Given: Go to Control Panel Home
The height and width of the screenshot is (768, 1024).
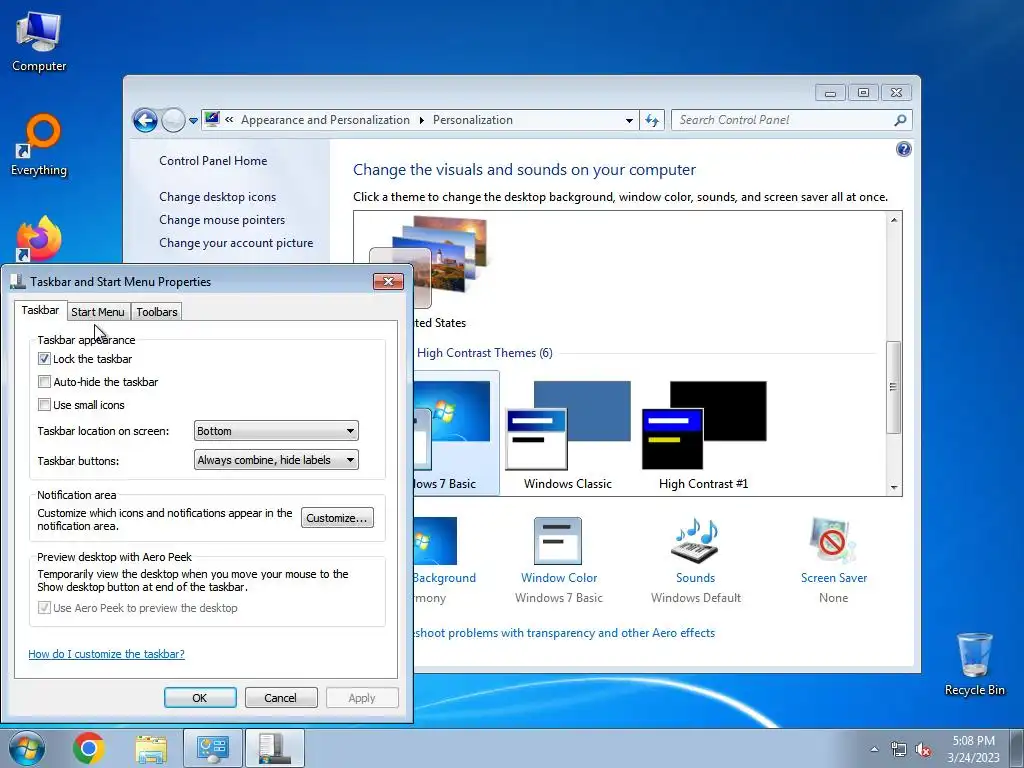Looking at the screenshot, I should 213,161.
